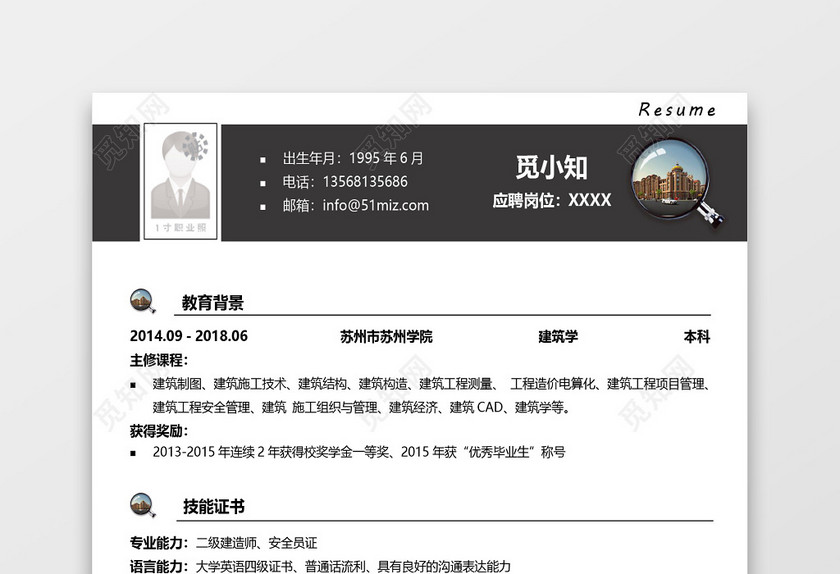
Task: Select the school name 苏州市苏州学院
Action: pyautogui.click(x=386, y=337)
